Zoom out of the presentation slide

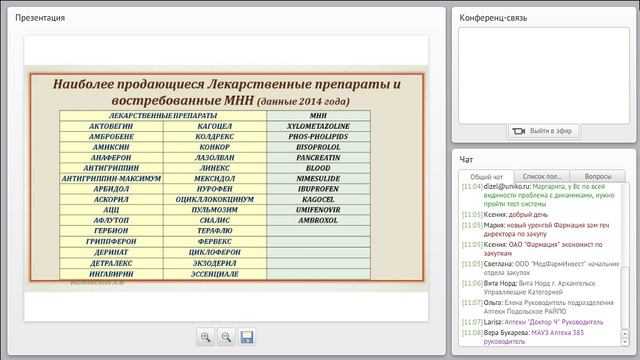pyautogui.click(x=226, y=337)
